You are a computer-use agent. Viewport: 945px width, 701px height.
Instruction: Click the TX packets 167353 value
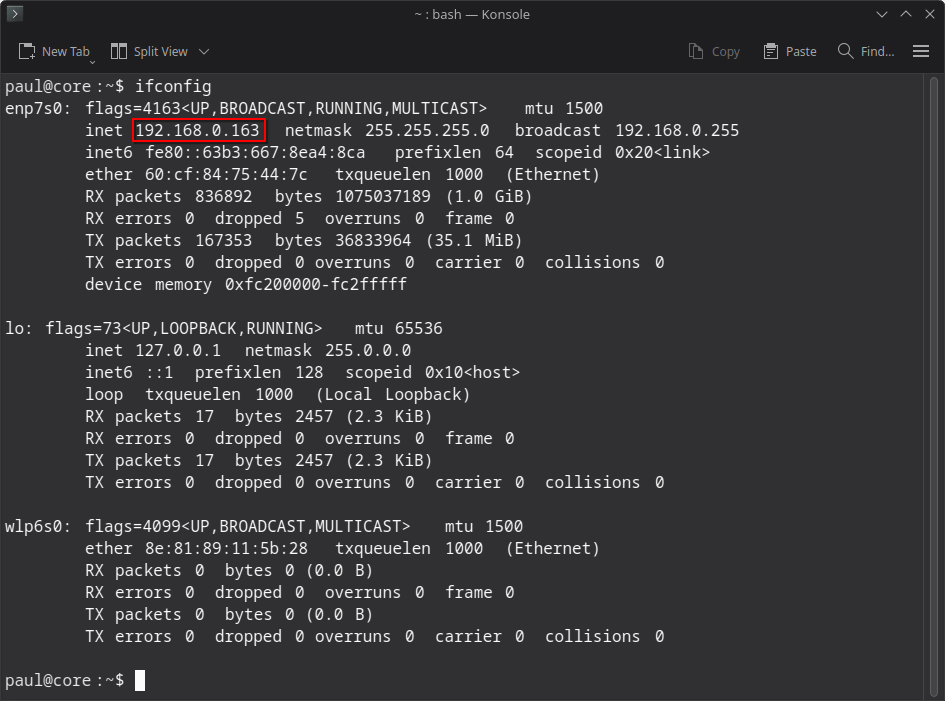tap(224, 240)
